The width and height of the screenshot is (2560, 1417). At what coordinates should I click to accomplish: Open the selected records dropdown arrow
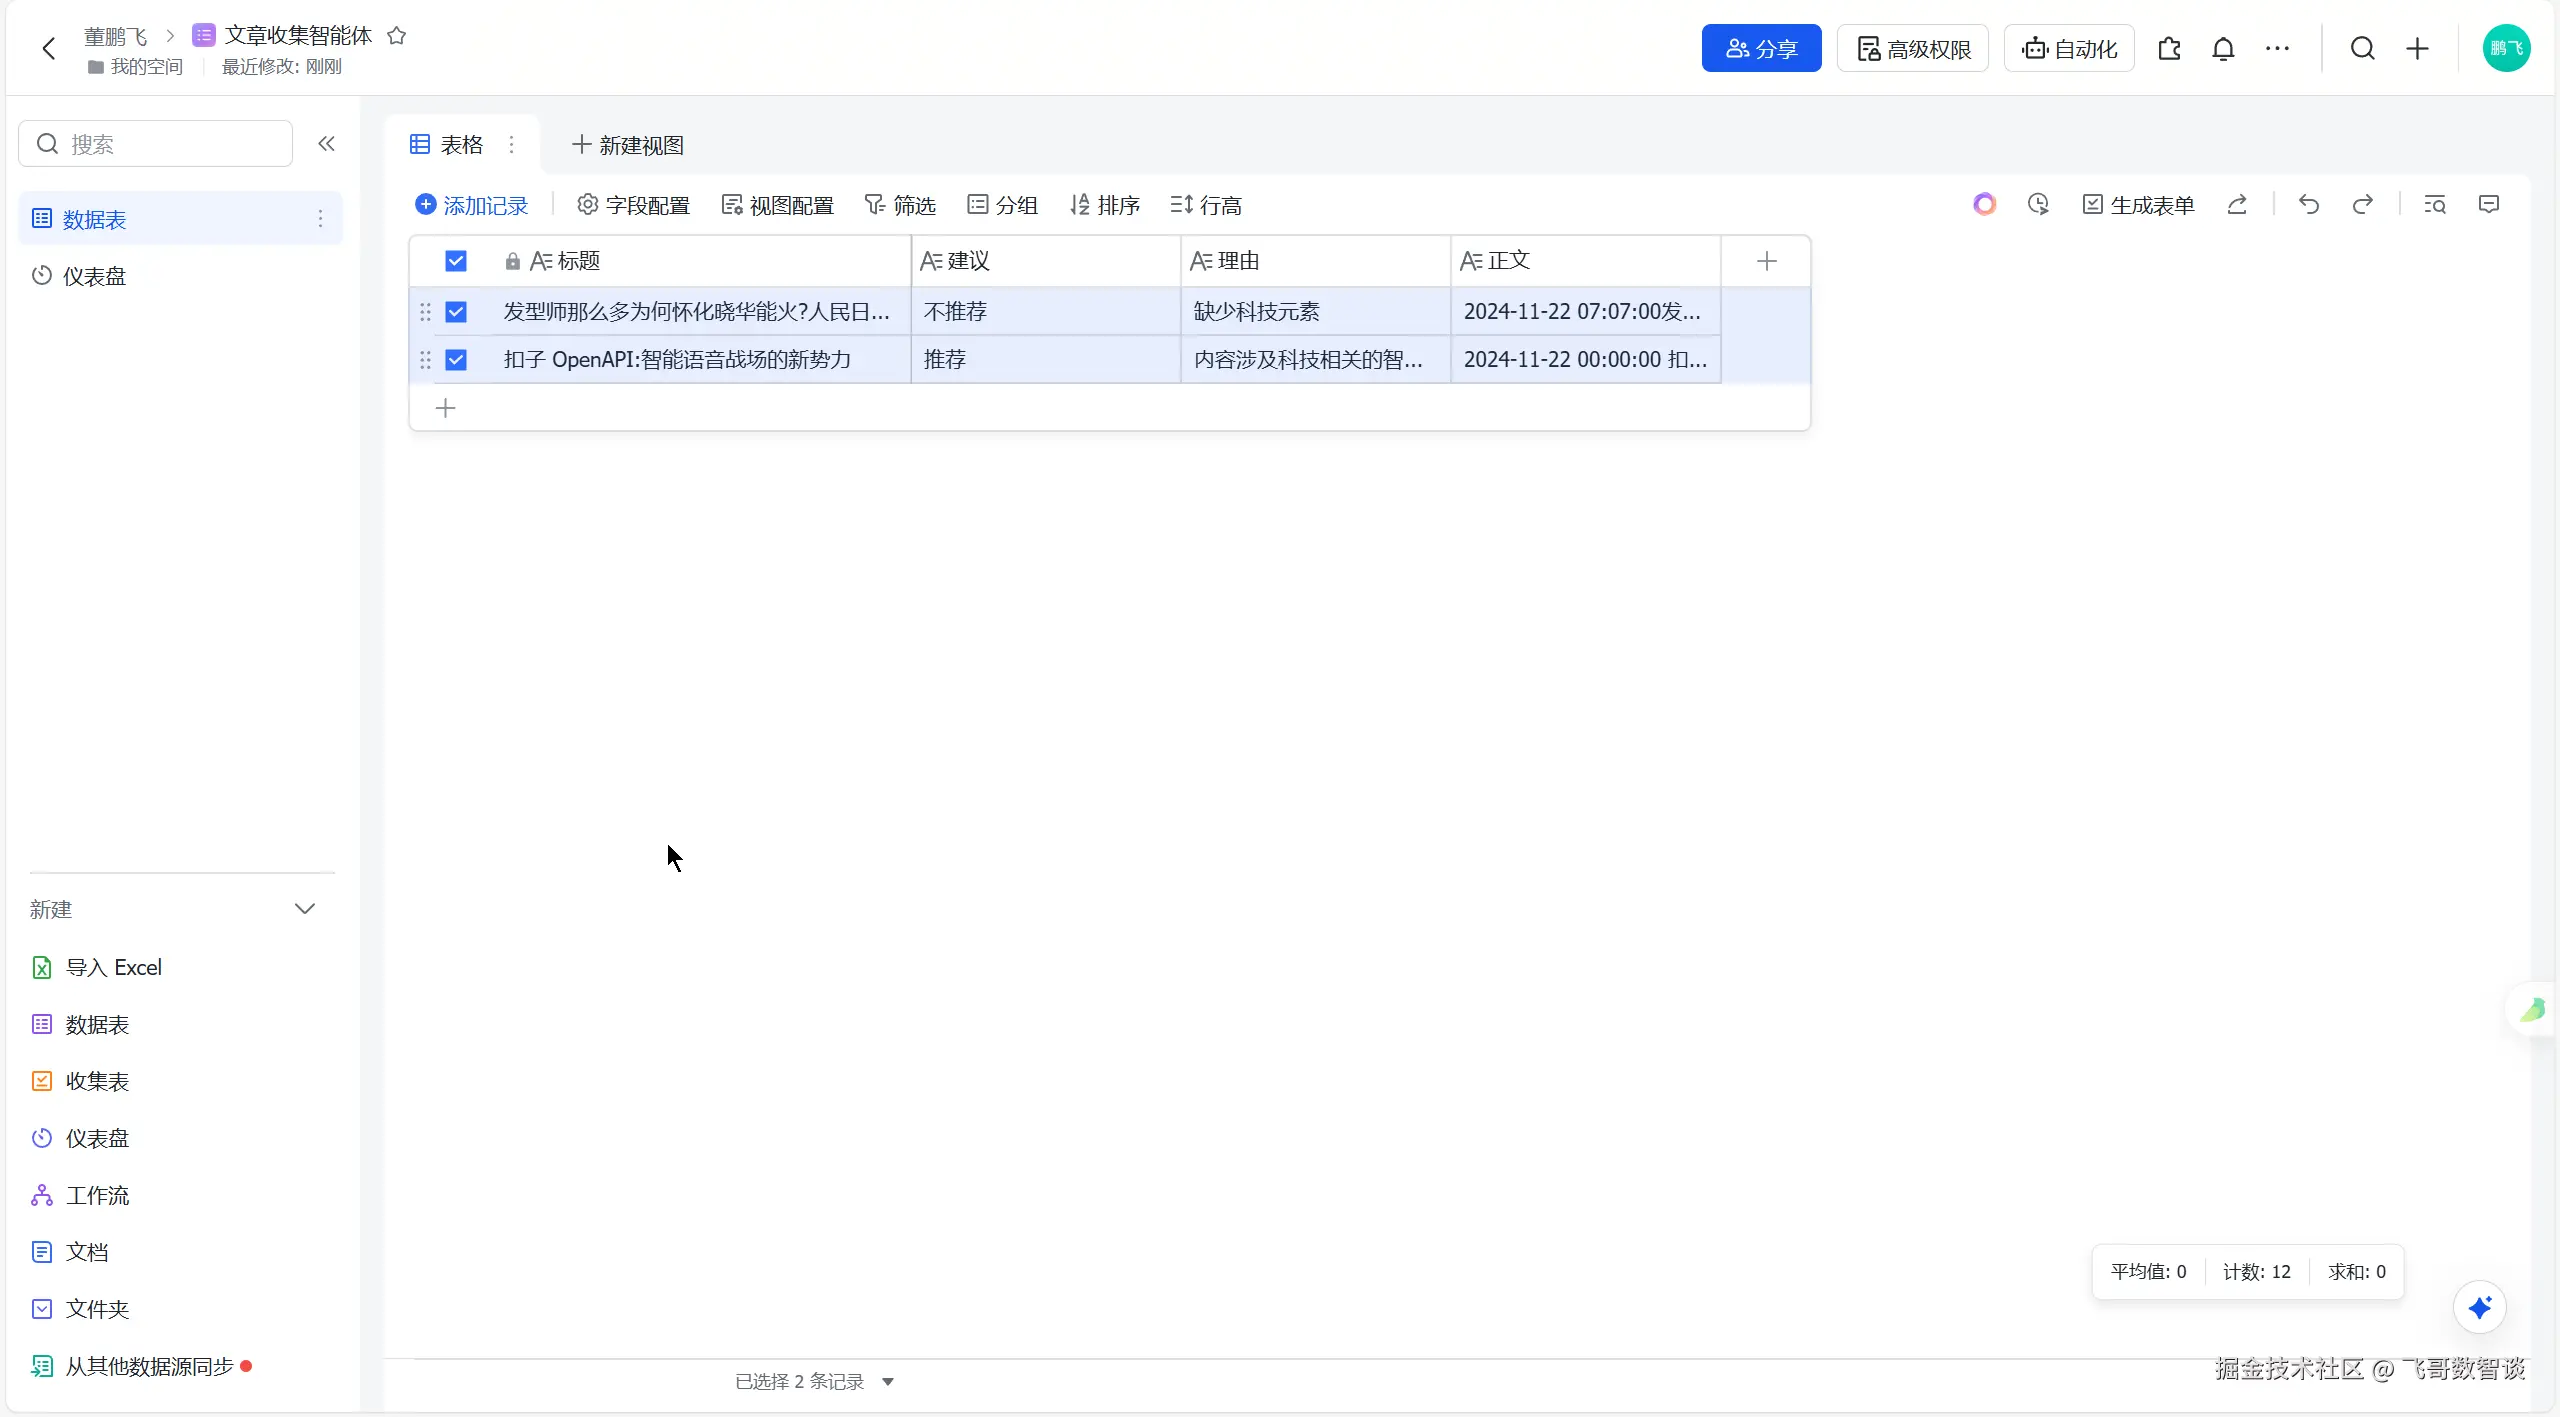888,1382
